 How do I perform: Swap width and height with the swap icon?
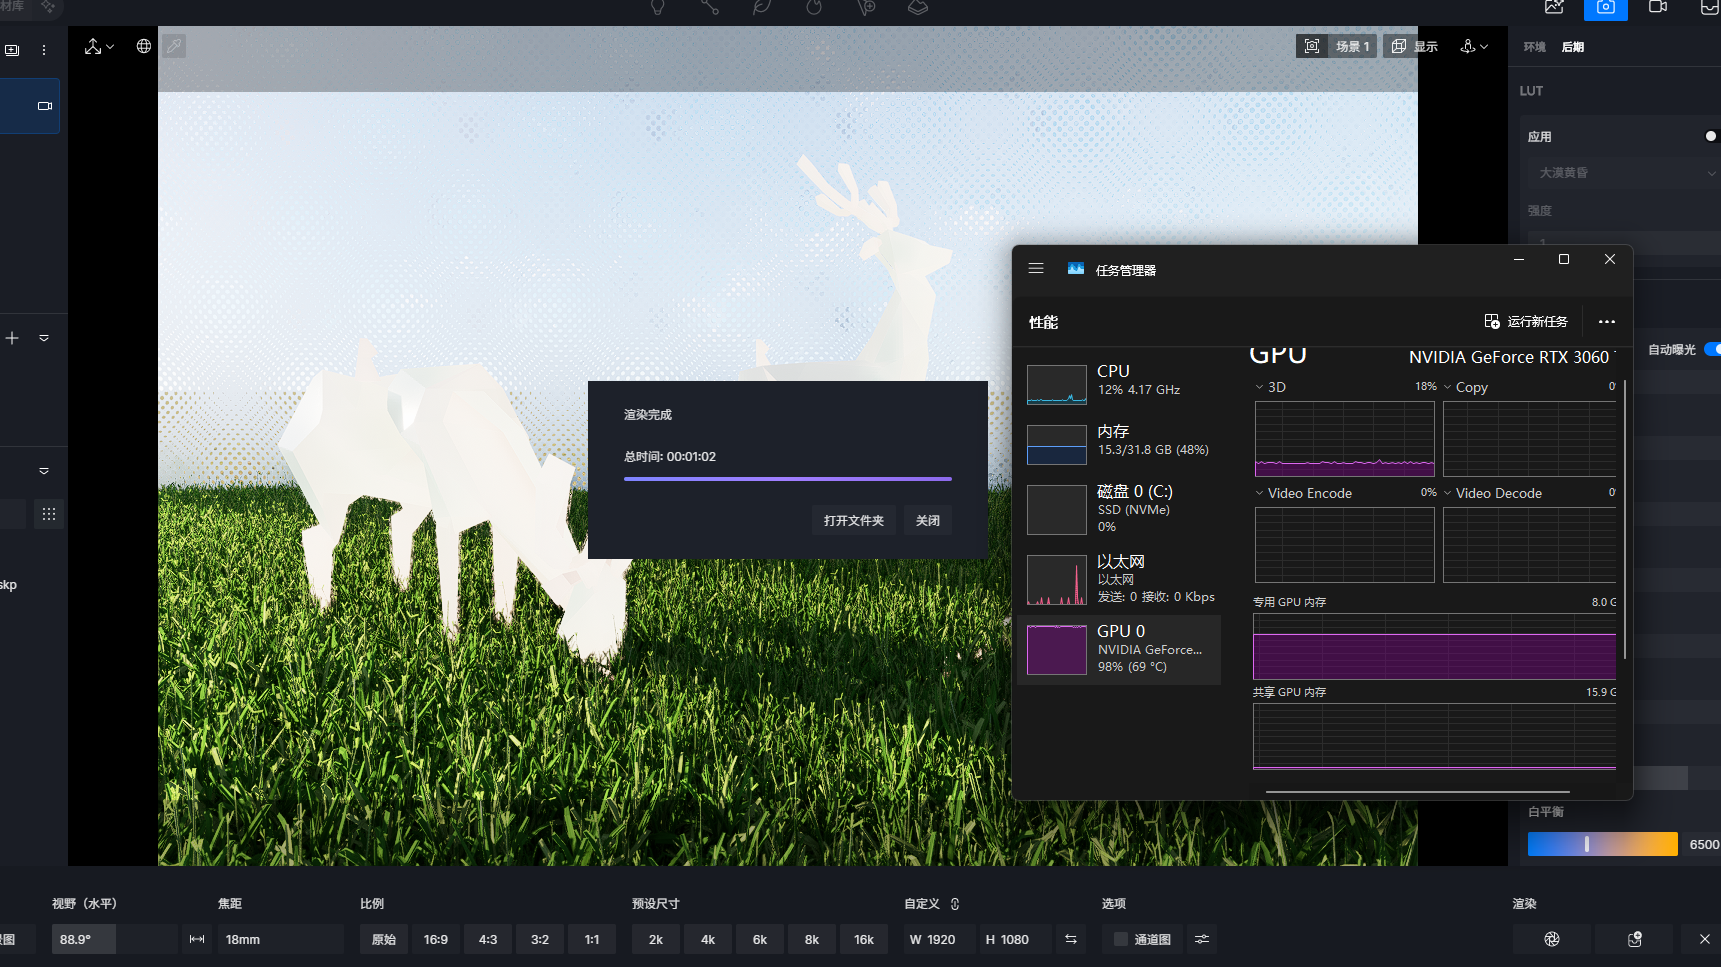point(1071,939)
